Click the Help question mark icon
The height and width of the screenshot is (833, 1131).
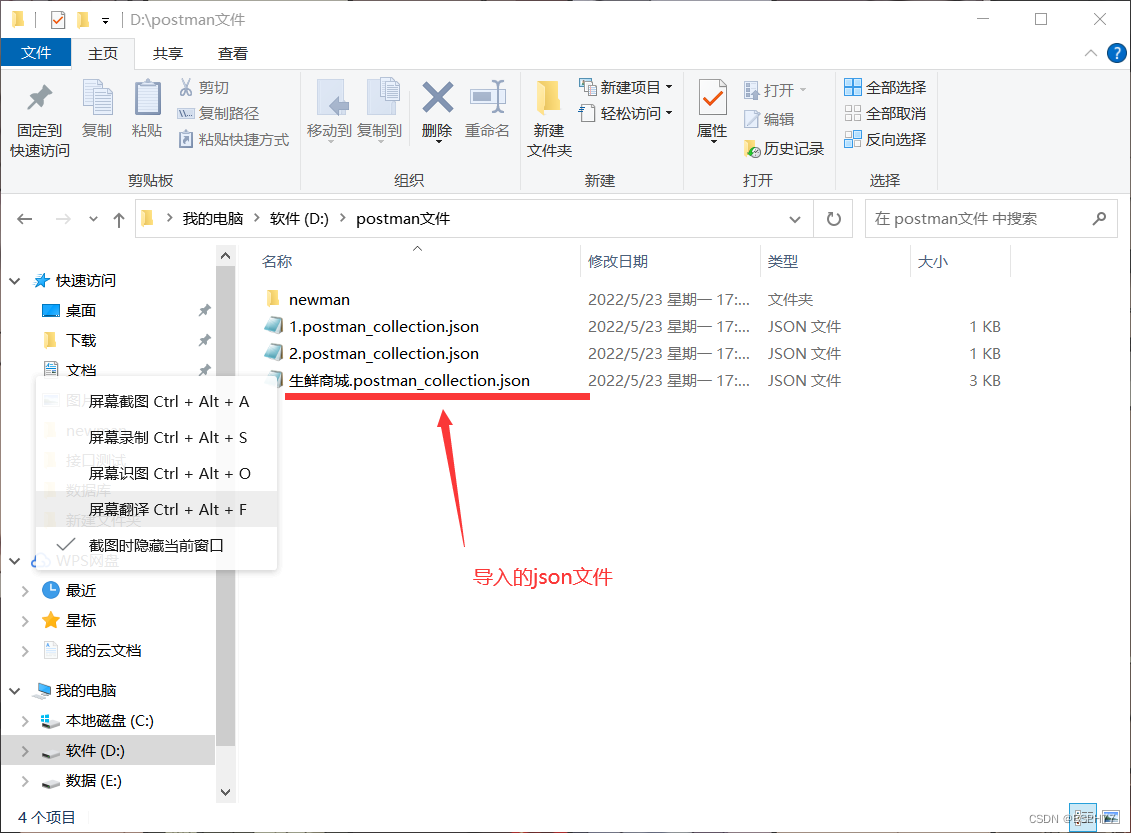[x=1116, y=53]
